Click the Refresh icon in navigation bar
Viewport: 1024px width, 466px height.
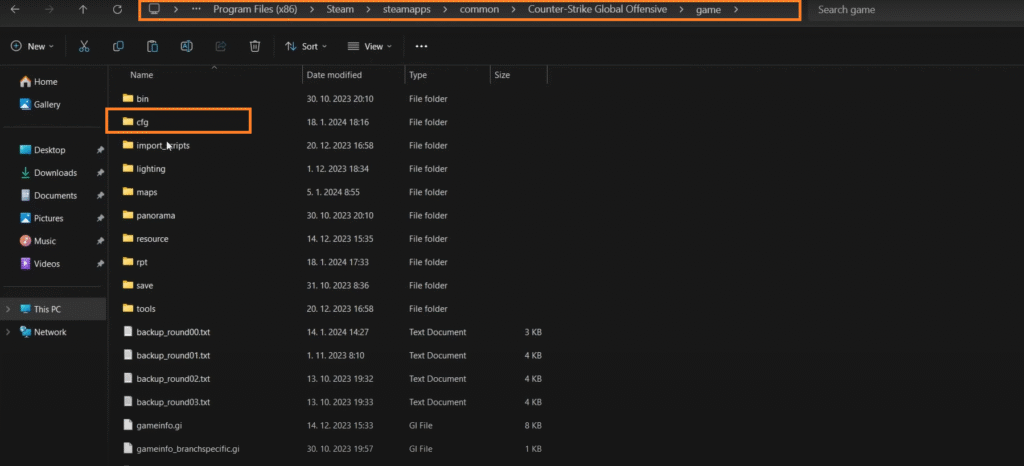[118, 10]
